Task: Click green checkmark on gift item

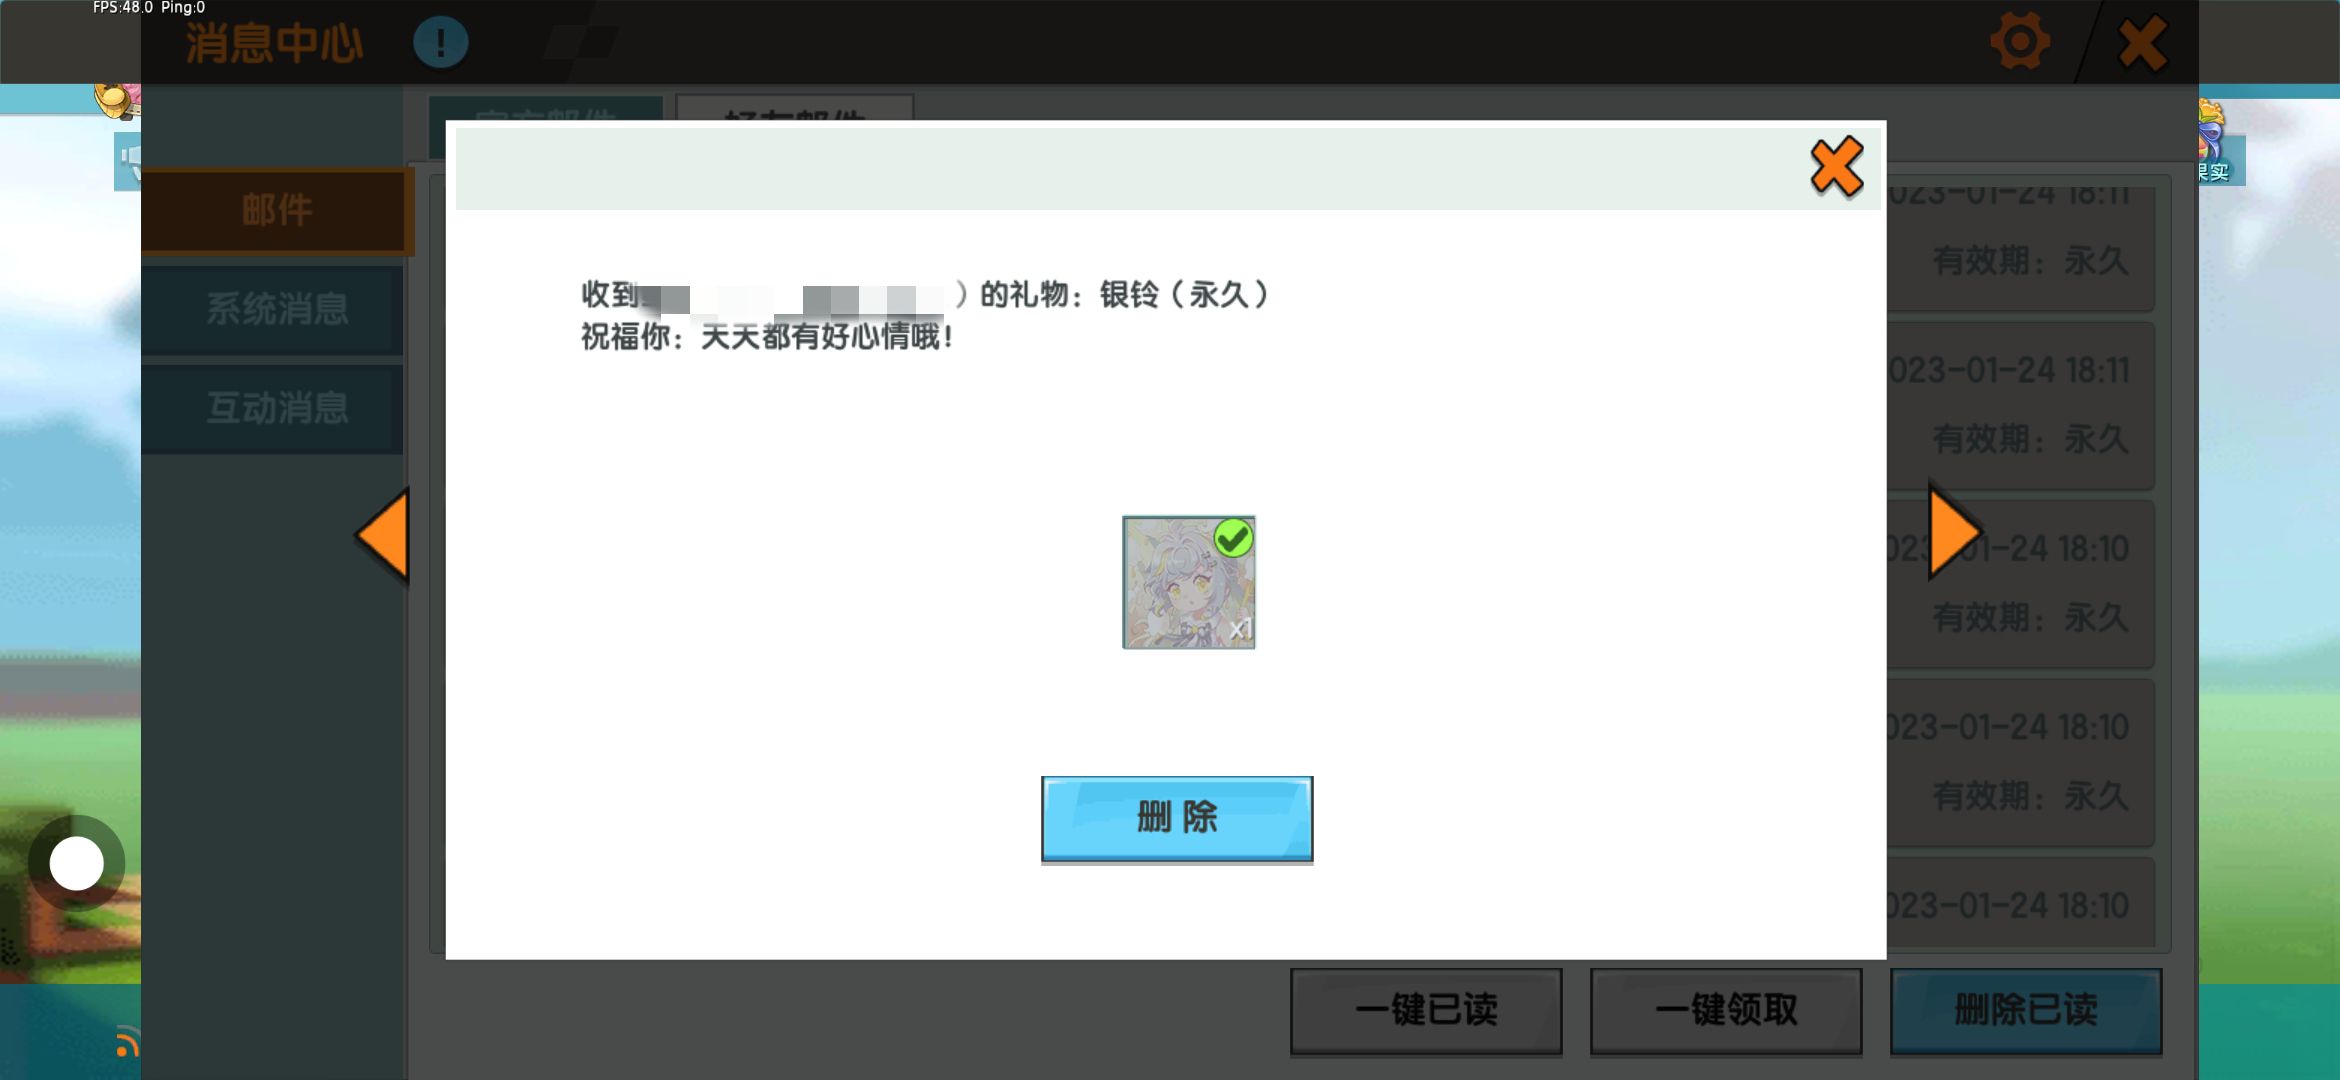Action: (x=1233, y=539)
